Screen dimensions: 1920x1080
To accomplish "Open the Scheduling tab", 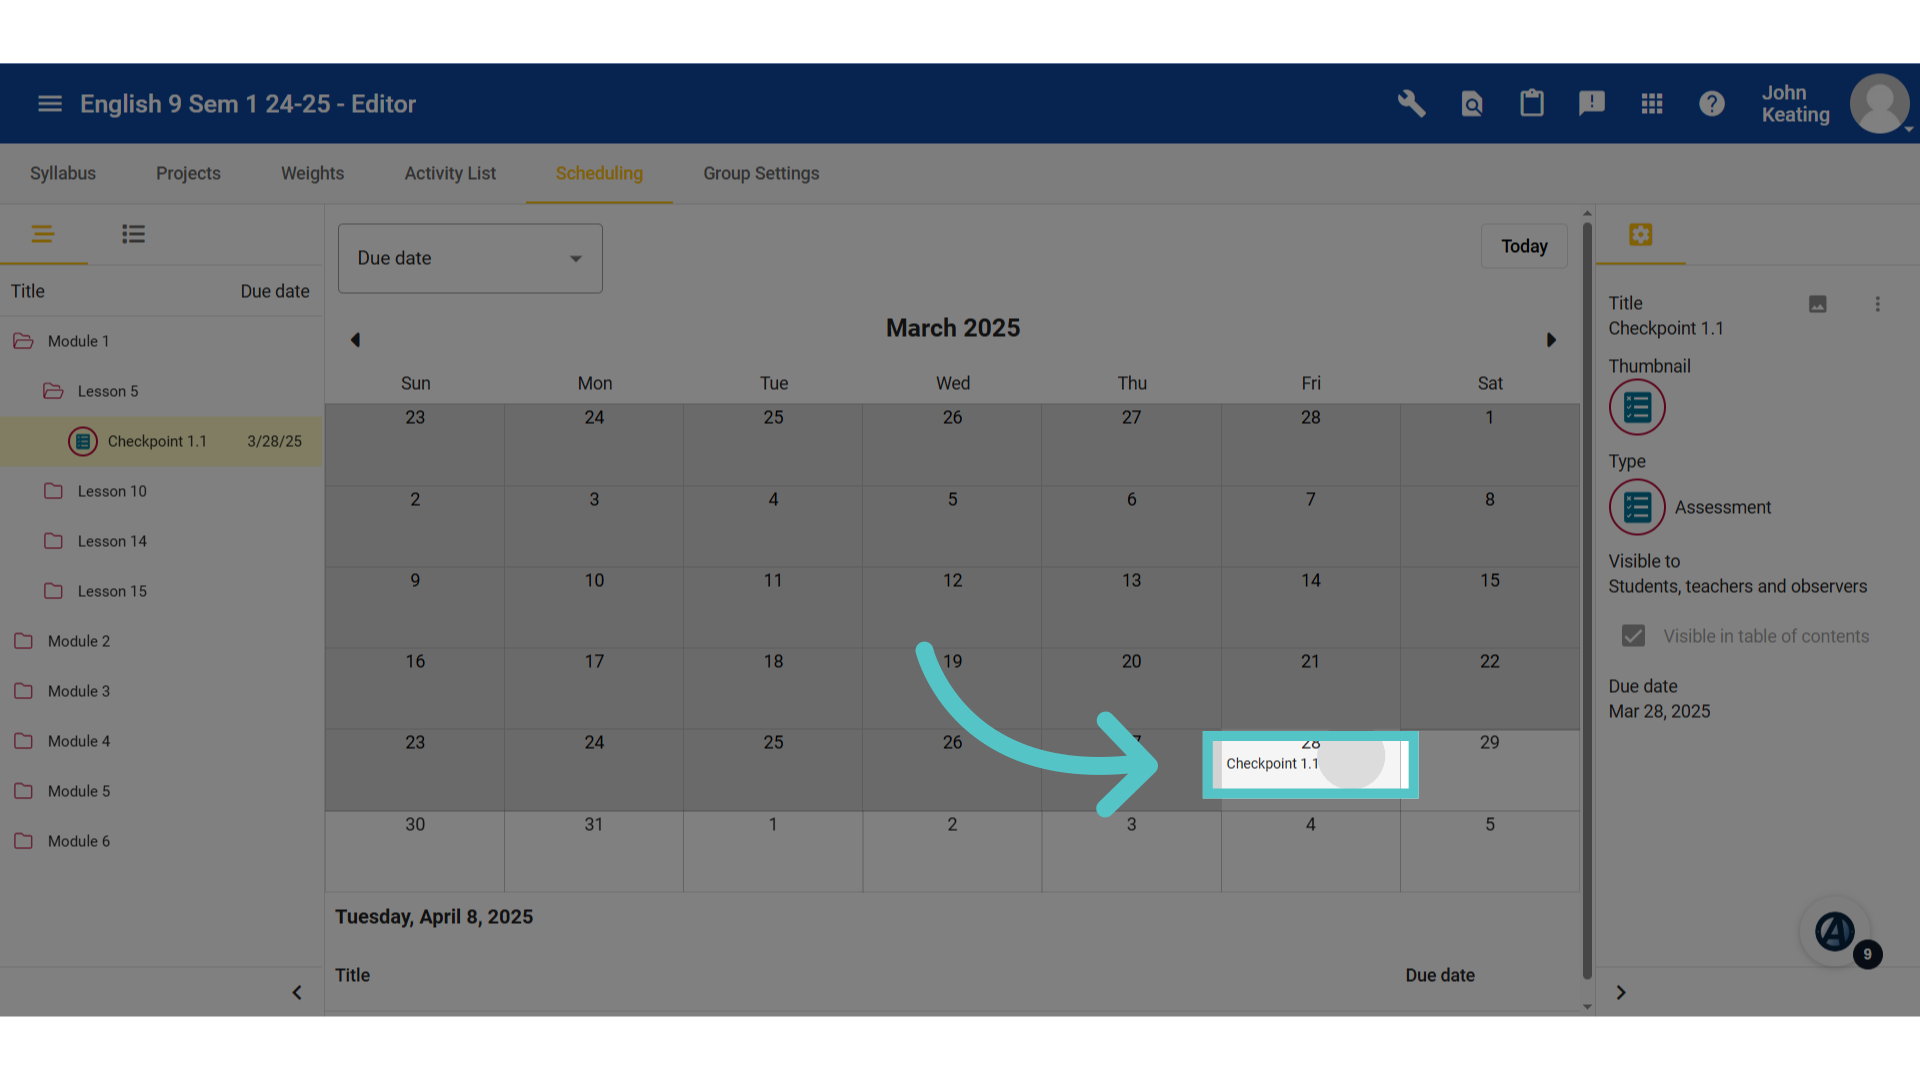I will point(599,173).
